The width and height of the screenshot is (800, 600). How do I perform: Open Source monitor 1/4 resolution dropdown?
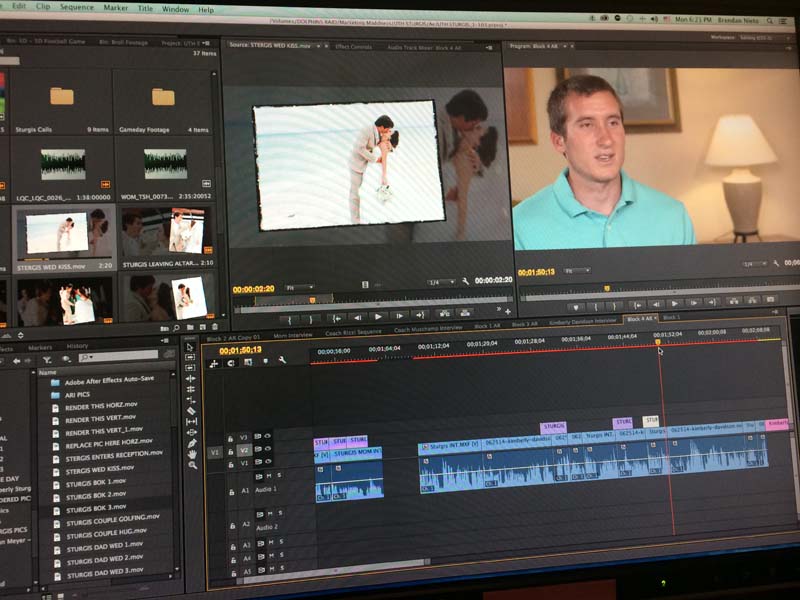pos(441,282)
